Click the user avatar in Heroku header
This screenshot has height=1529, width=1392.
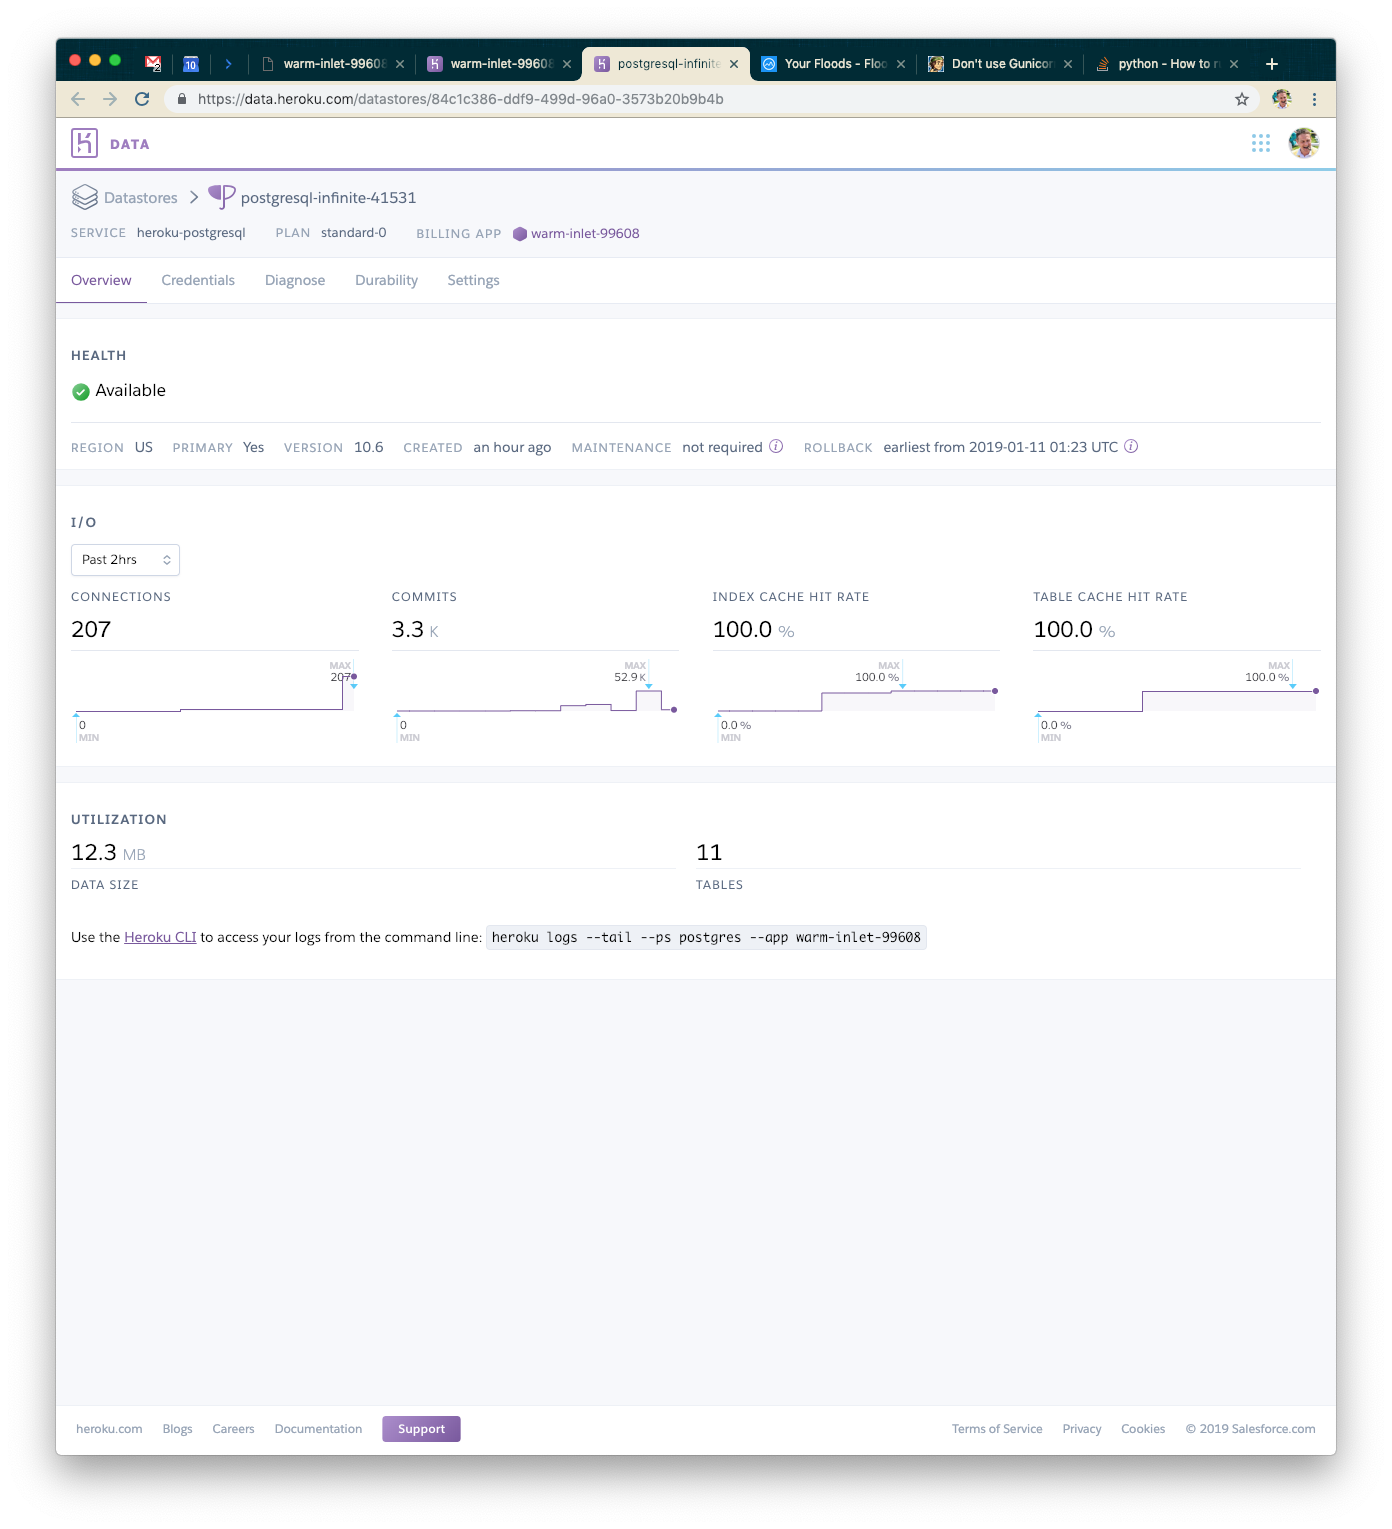click(x=1303, y=143)
